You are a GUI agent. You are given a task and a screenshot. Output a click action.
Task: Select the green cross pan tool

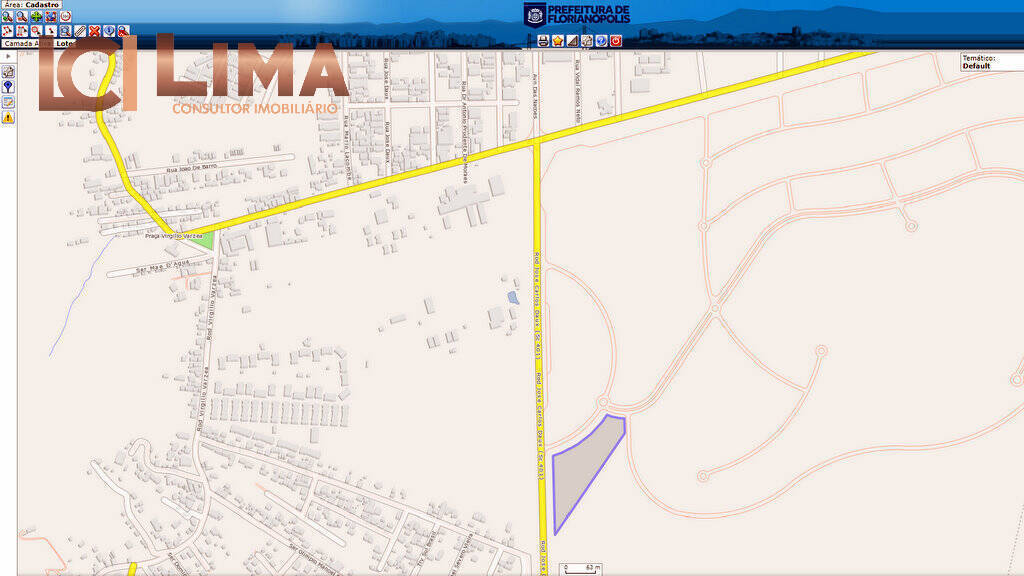36,17
